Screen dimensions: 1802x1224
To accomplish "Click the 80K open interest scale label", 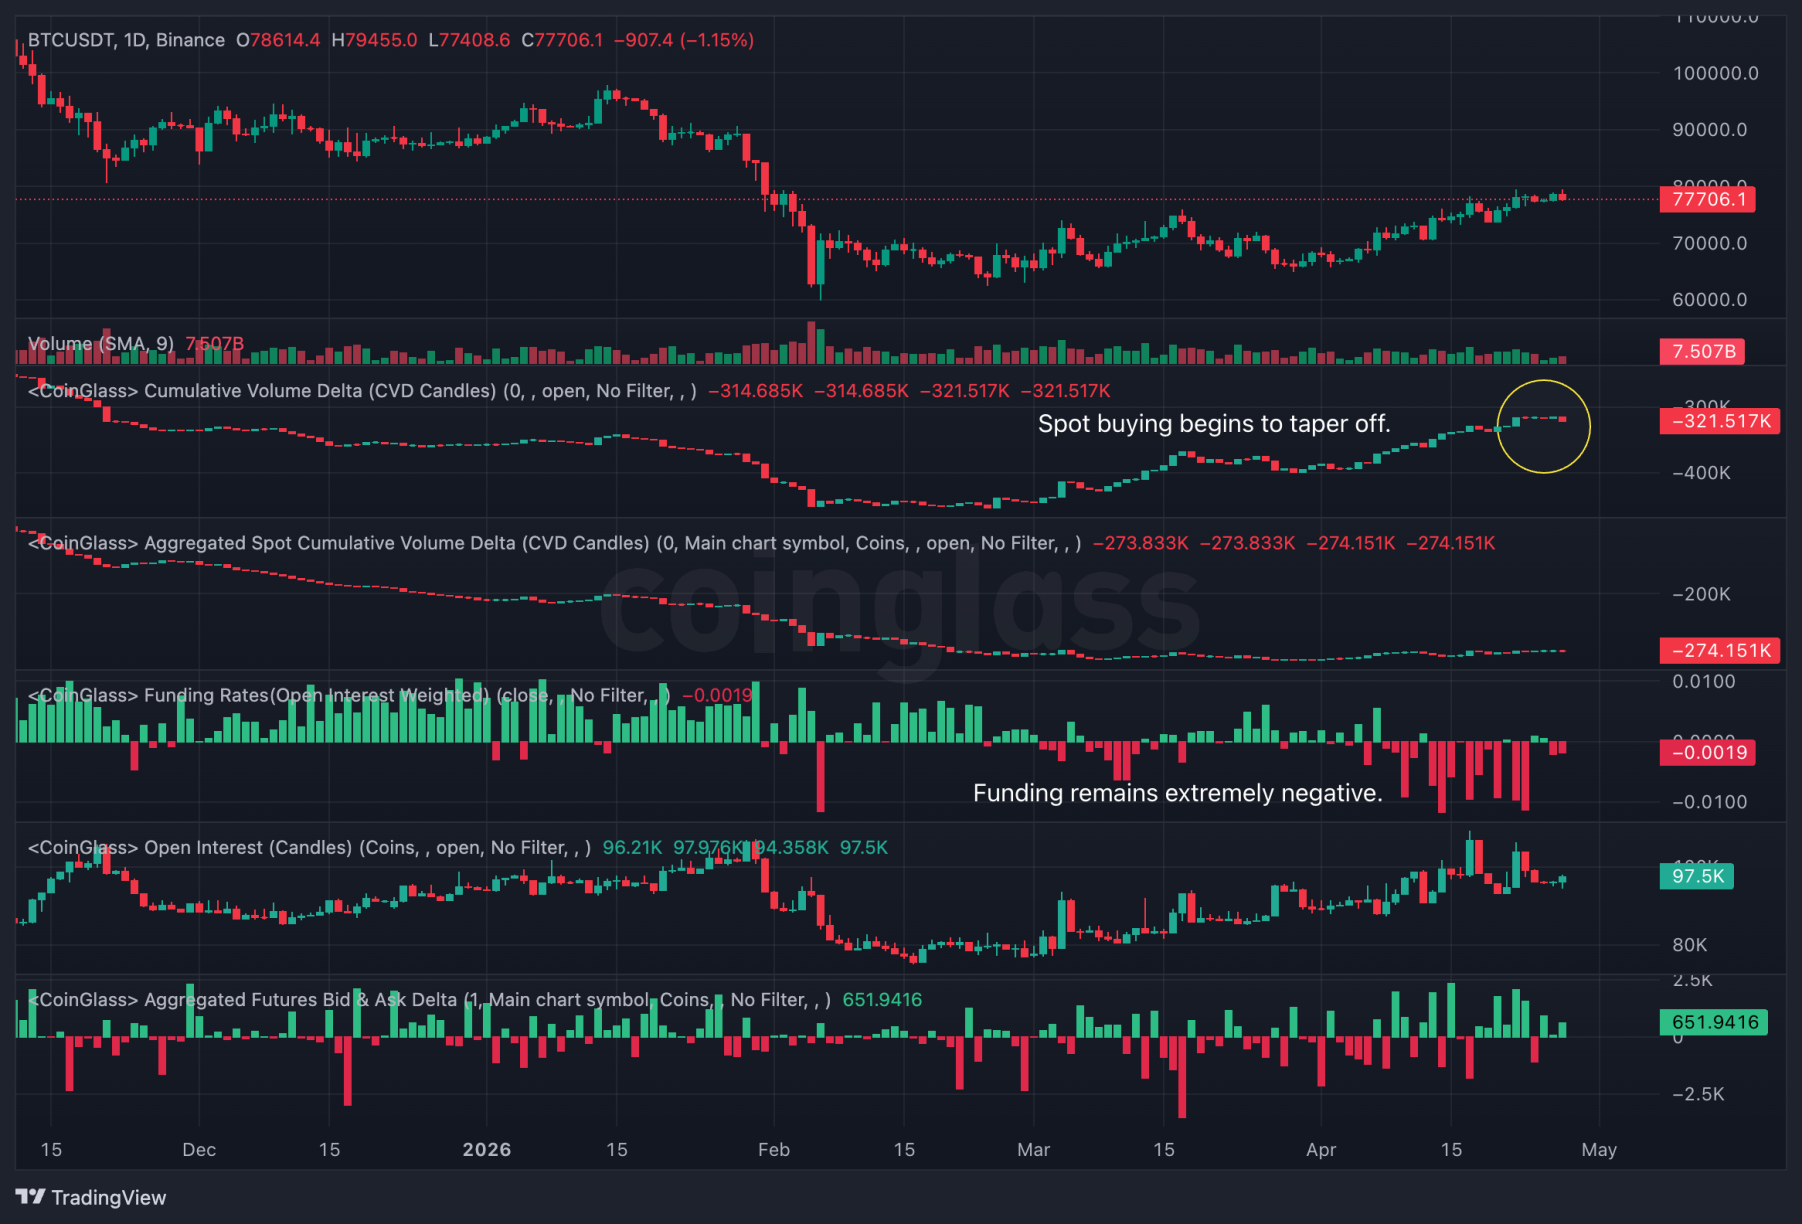I will (1690, 945).
